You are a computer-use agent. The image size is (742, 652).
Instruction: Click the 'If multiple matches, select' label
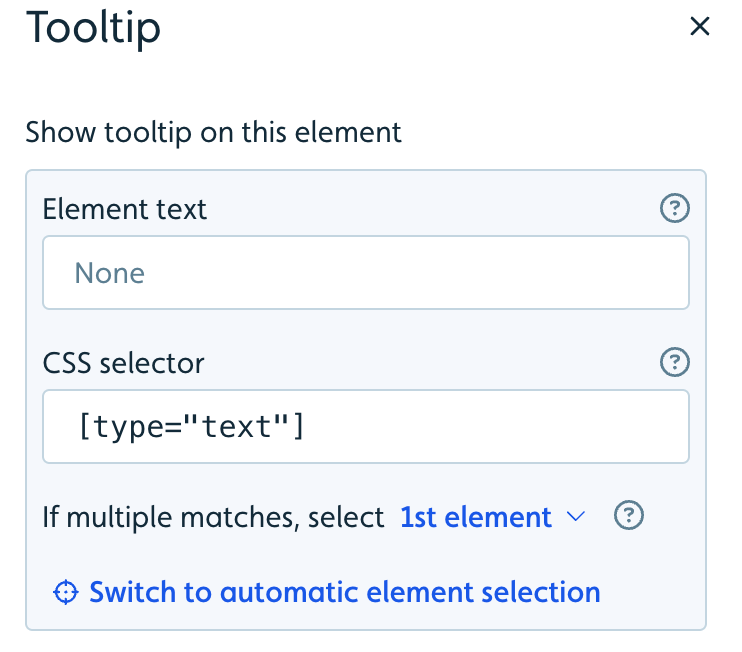pyautogui.click(x=213, y=517)
